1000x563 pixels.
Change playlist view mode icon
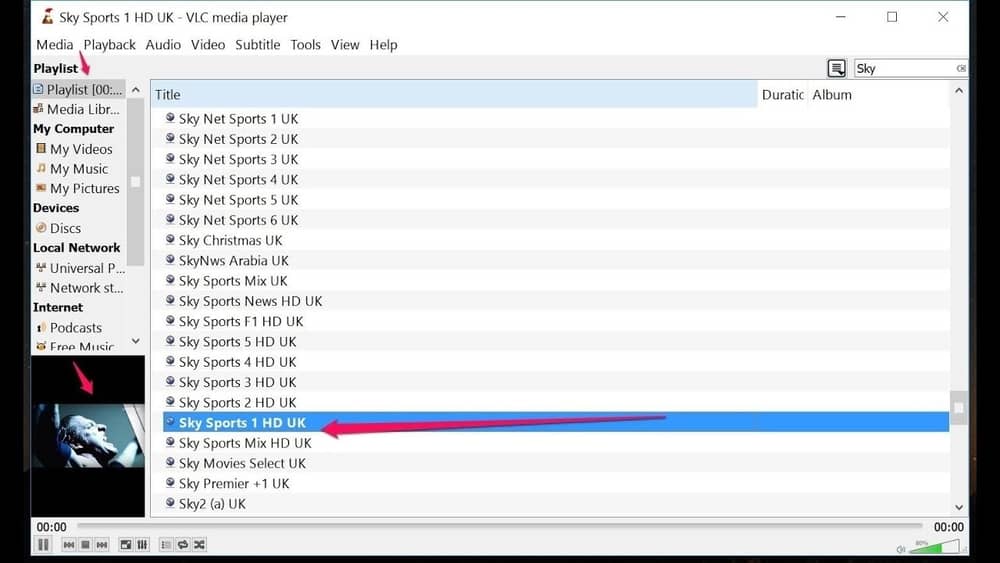point(837,68)
